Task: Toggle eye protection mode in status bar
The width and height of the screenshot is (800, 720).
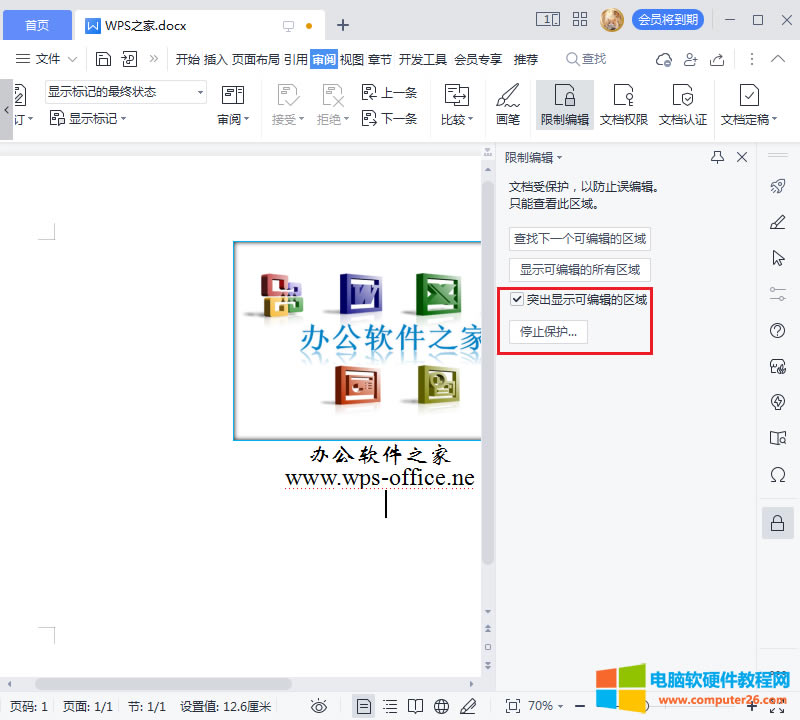Action: 319,706
